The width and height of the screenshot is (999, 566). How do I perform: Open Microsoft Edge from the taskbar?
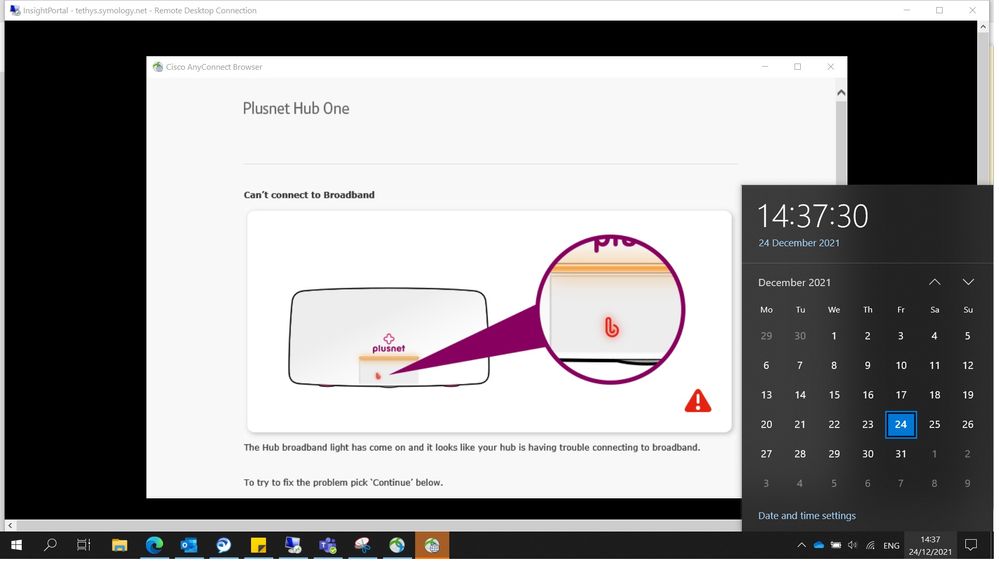(154, 545)
